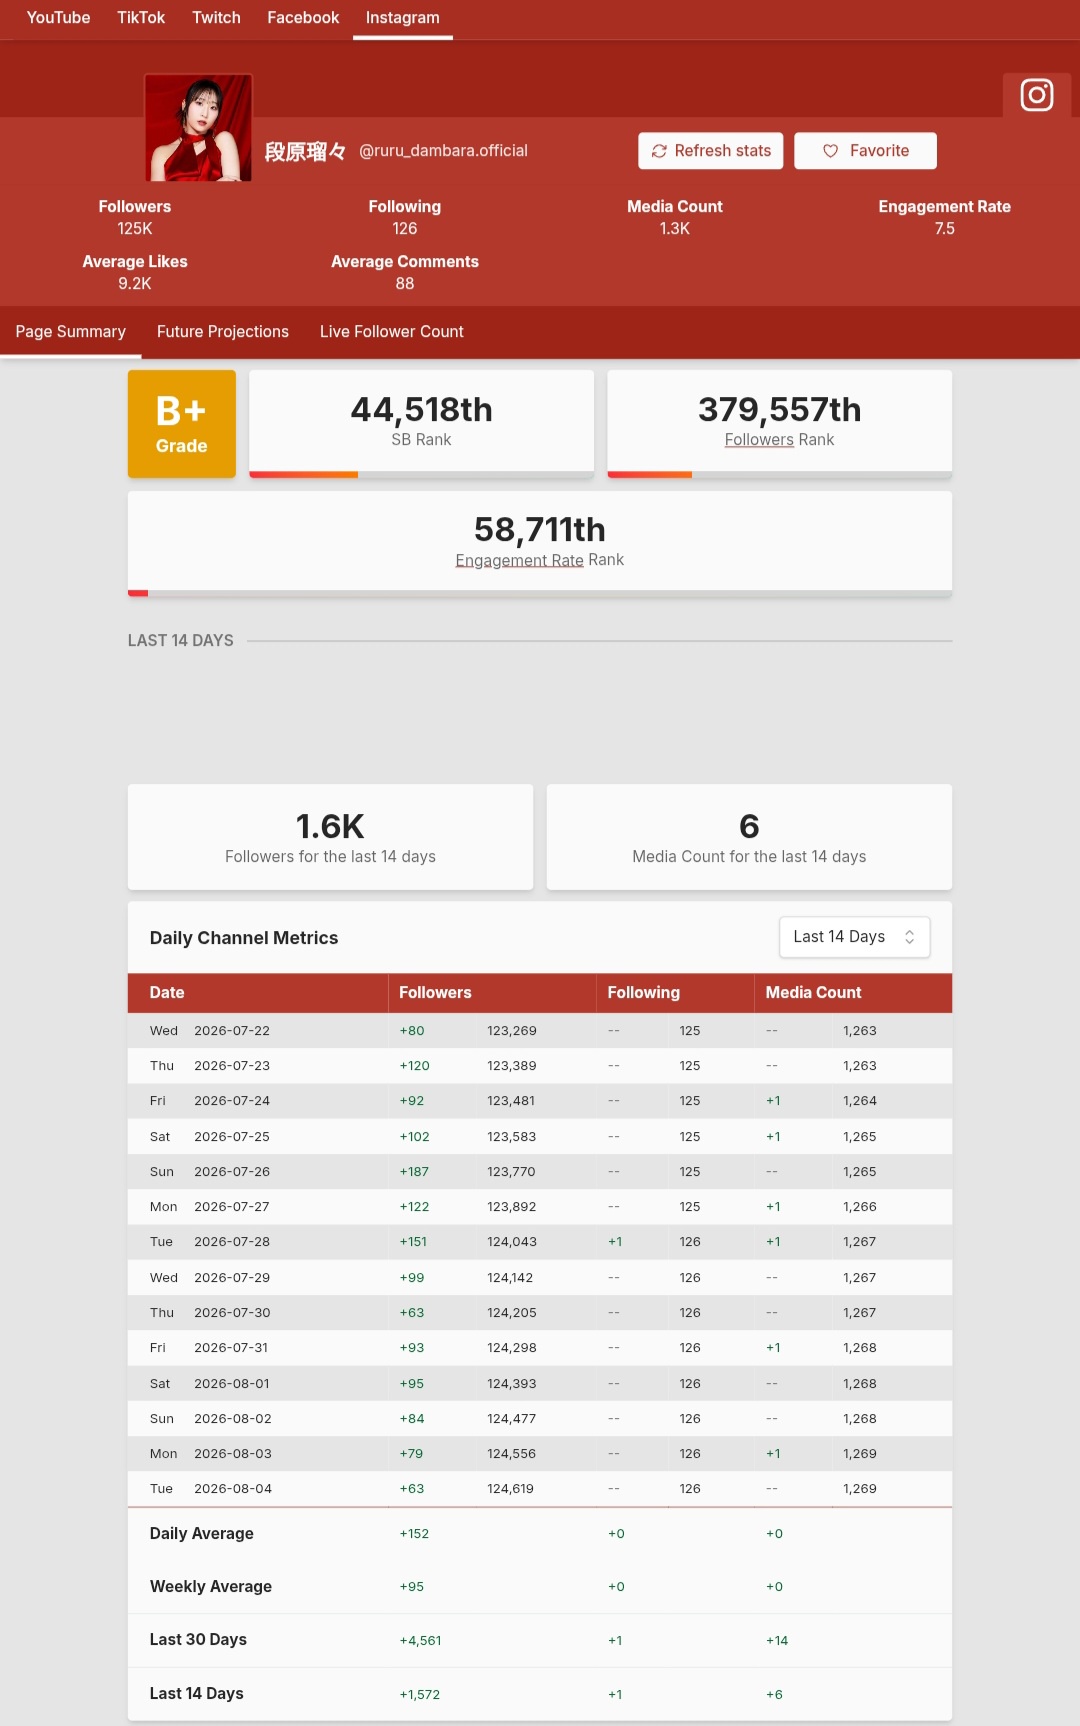This screenshot has width=1080, height=1726.
Task: Click the heart icon in Favorite
Action: [830, 151]
